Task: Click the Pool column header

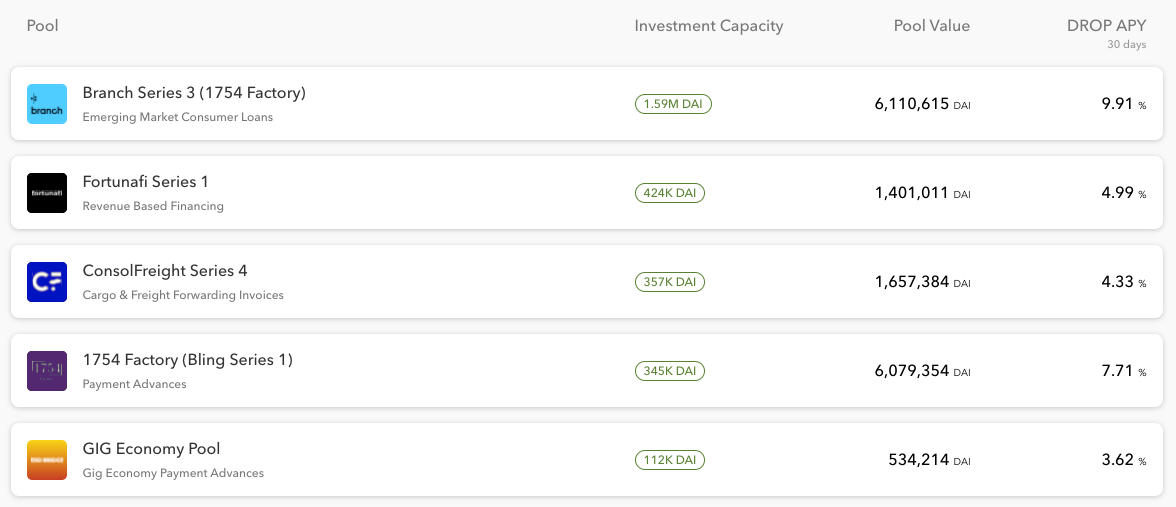Action: (43, 26)
